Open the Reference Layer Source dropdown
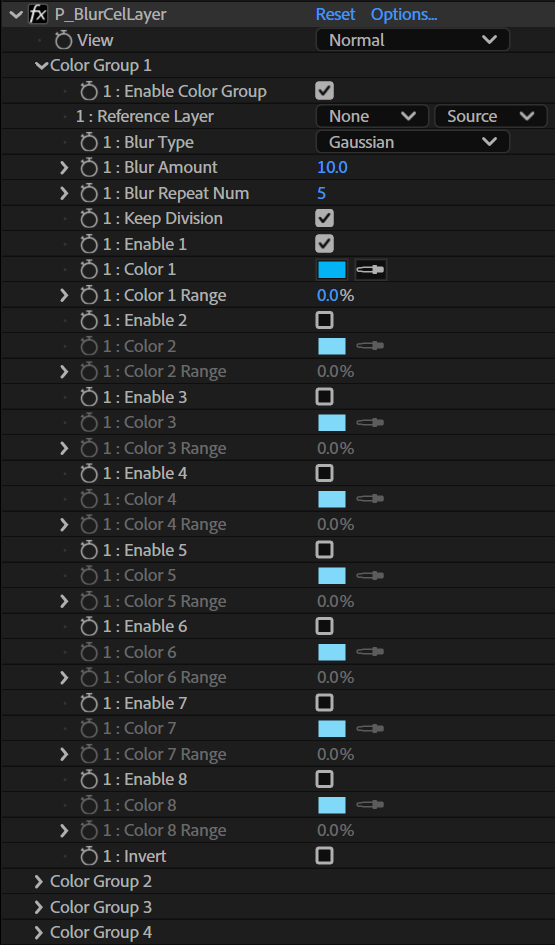555x945 pixels. click(491, 116)
